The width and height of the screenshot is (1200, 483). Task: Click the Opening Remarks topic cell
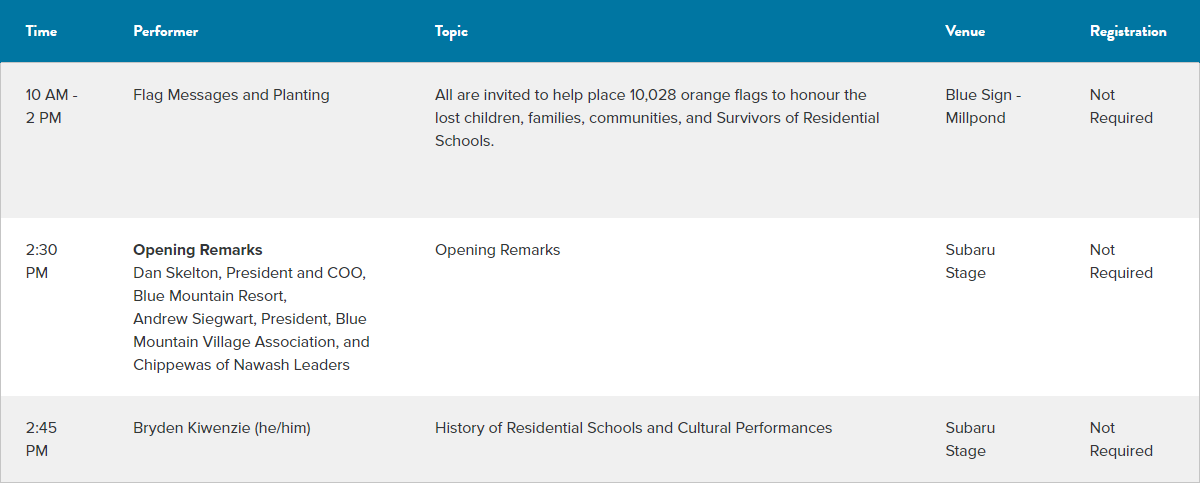pos(497,250)
